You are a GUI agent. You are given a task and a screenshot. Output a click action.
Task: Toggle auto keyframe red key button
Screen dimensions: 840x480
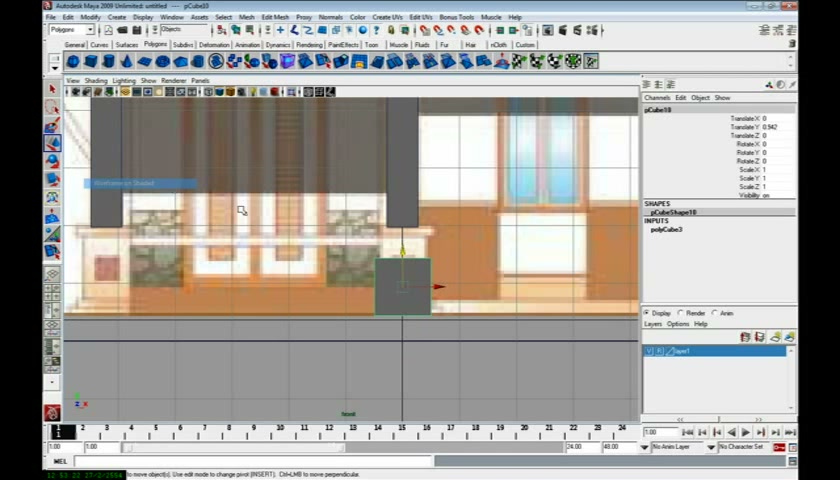click(779, 447)
